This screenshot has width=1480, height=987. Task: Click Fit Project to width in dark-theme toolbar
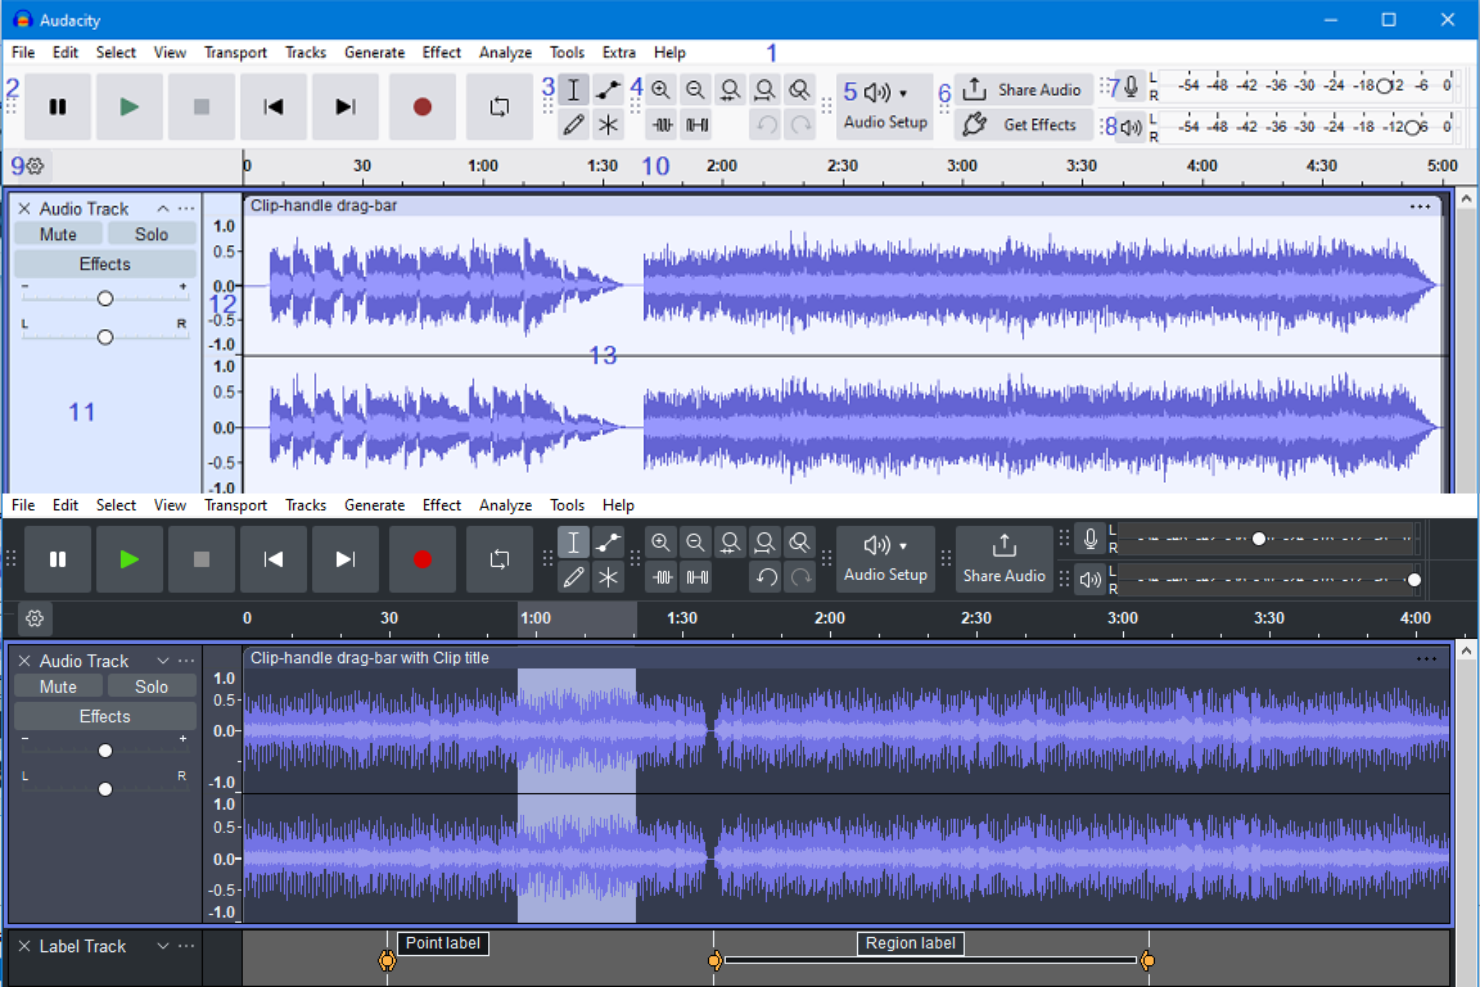(x=765, y=543)
